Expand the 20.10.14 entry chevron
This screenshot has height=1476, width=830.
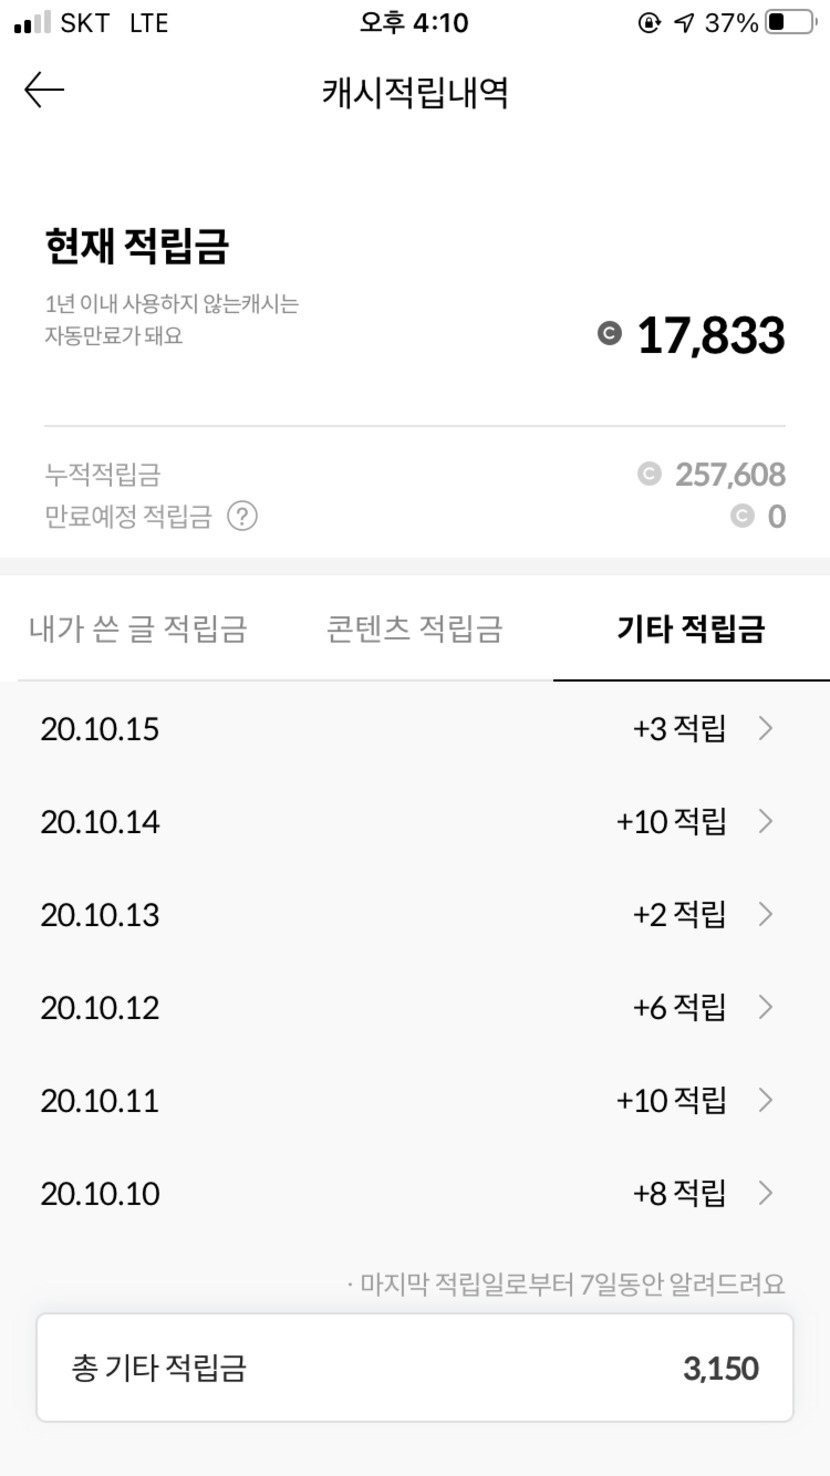click(x=766, y=821)
